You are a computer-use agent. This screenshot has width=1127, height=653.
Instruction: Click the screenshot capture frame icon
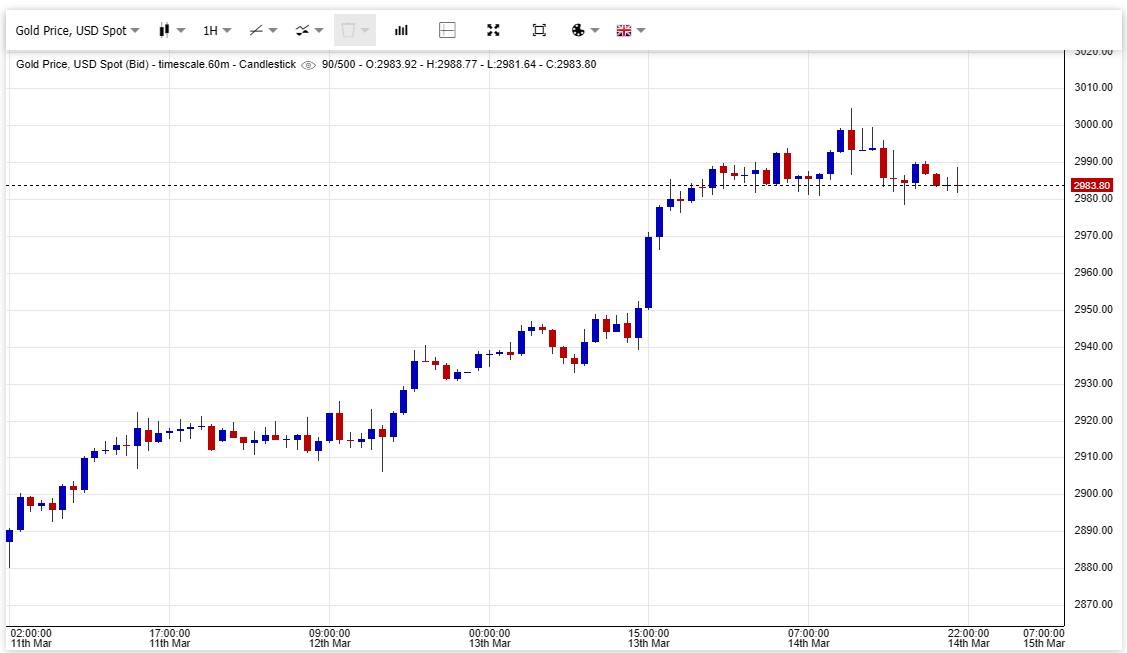pyautogui.click(x=539, y=30)
